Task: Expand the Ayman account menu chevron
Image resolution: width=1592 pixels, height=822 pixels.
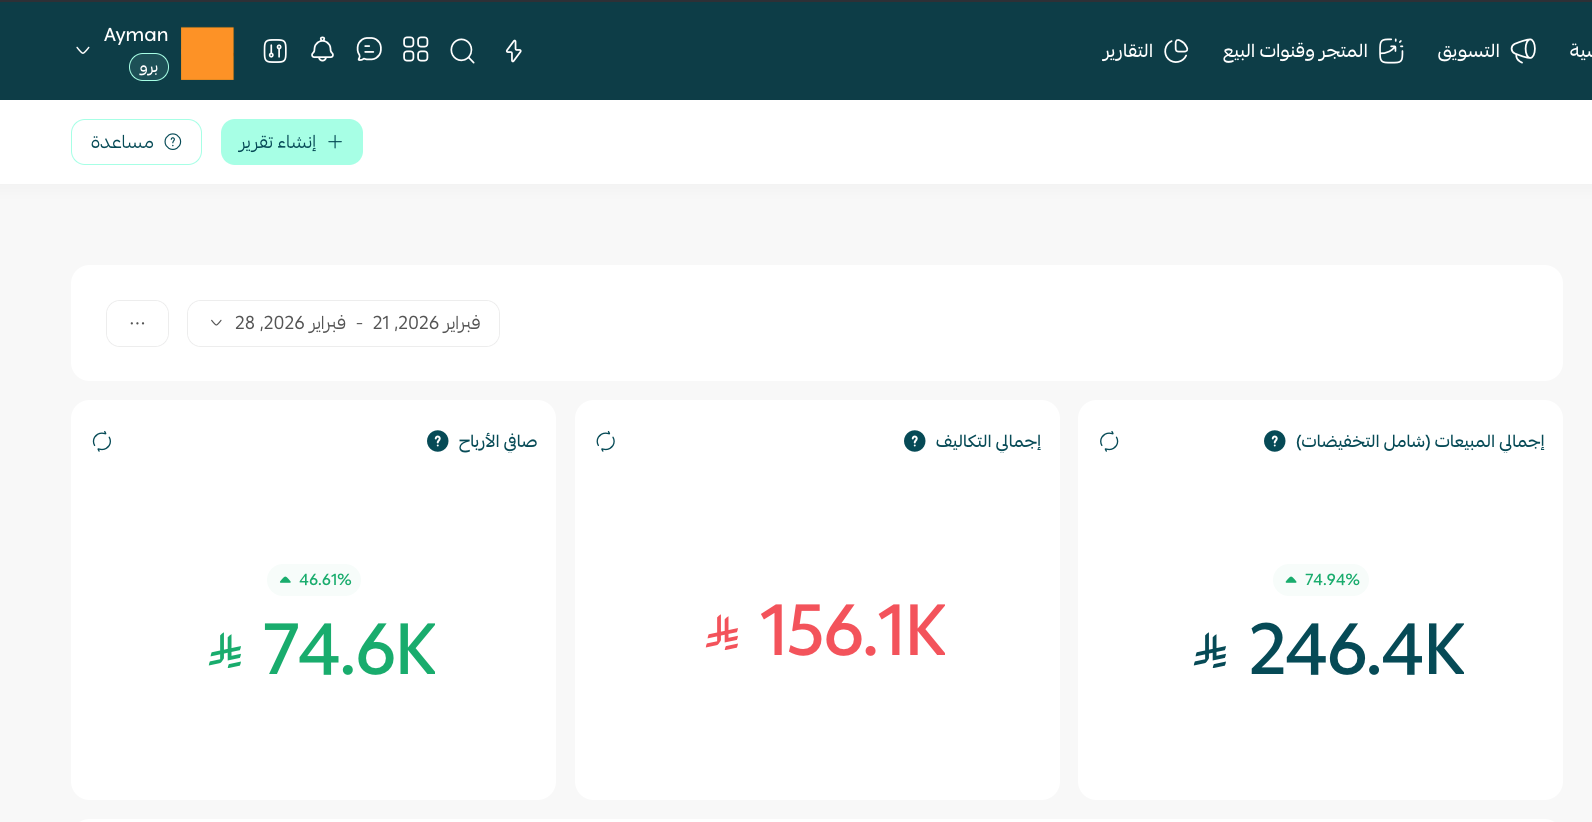Action: point(83,50)
